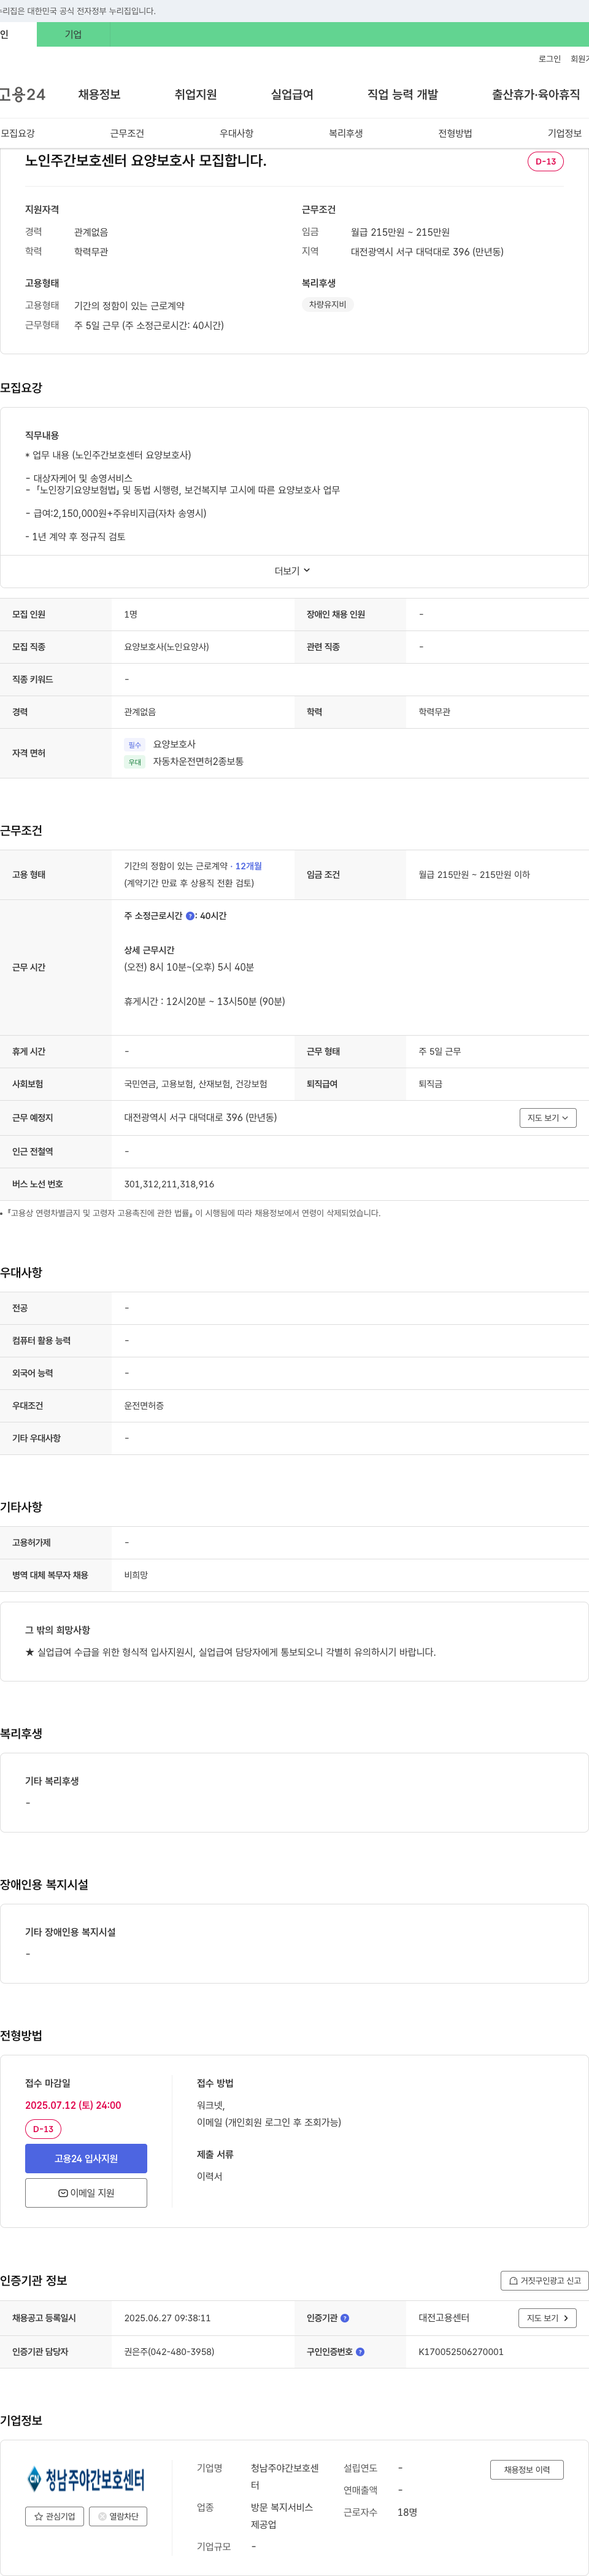
Task: Click the 고용24 입사지원 button
Action: pyautogui.click(x=86, y=2158)
